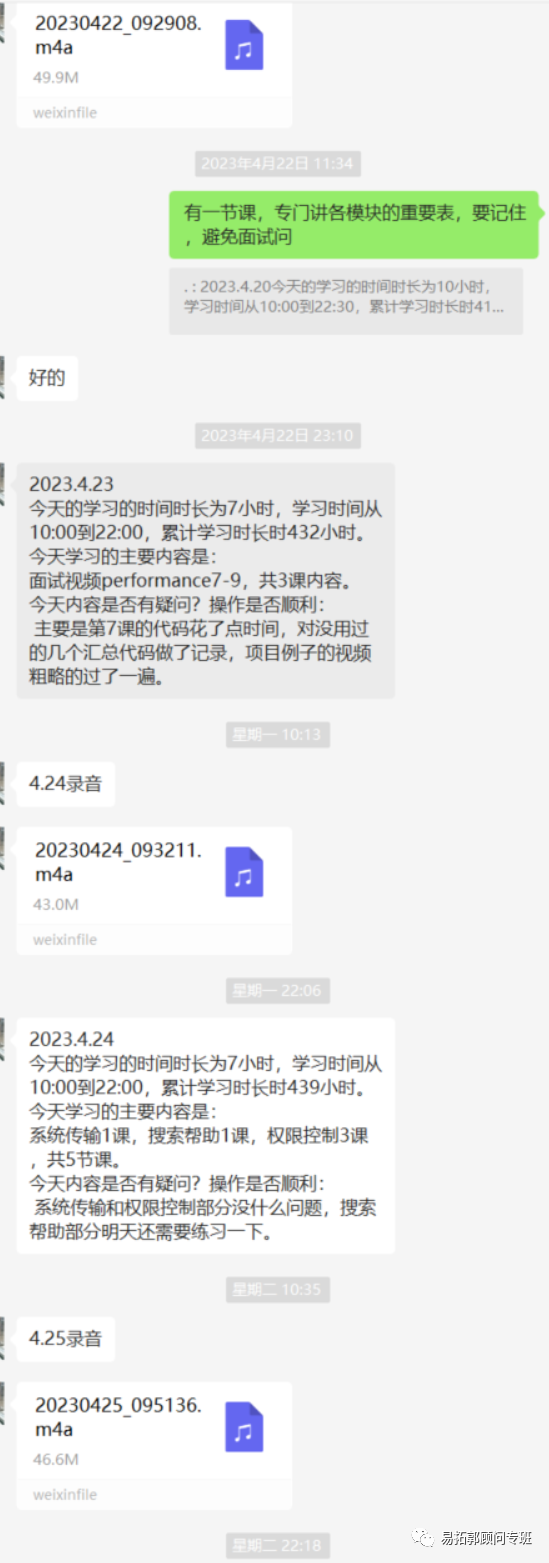Open the 20230422_092908.m4a audio file icon
Viewport: 549px width, 1563px height.
(x=244, y=45)
